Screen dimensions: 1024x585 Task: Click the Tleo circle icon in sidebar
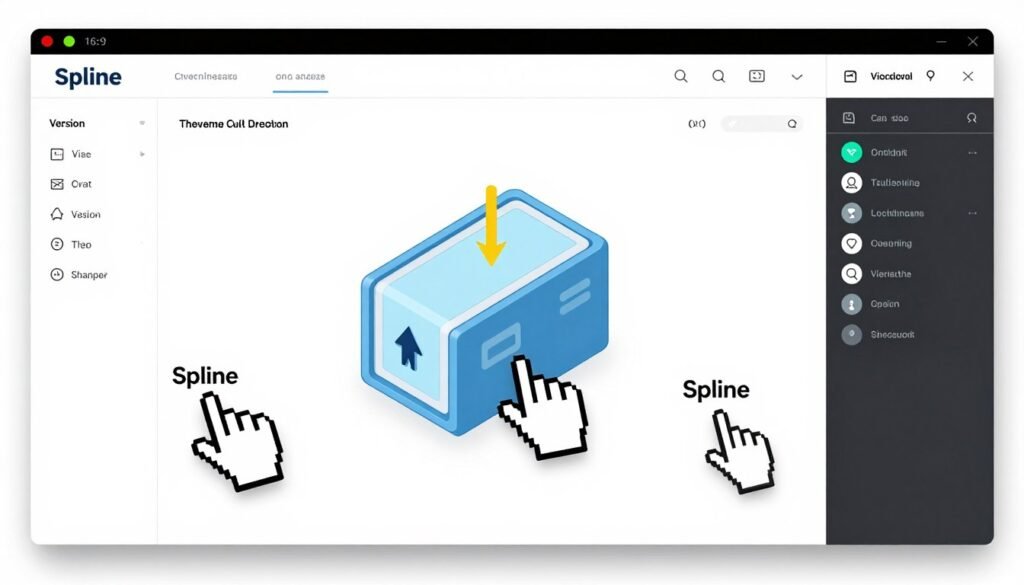57,244
